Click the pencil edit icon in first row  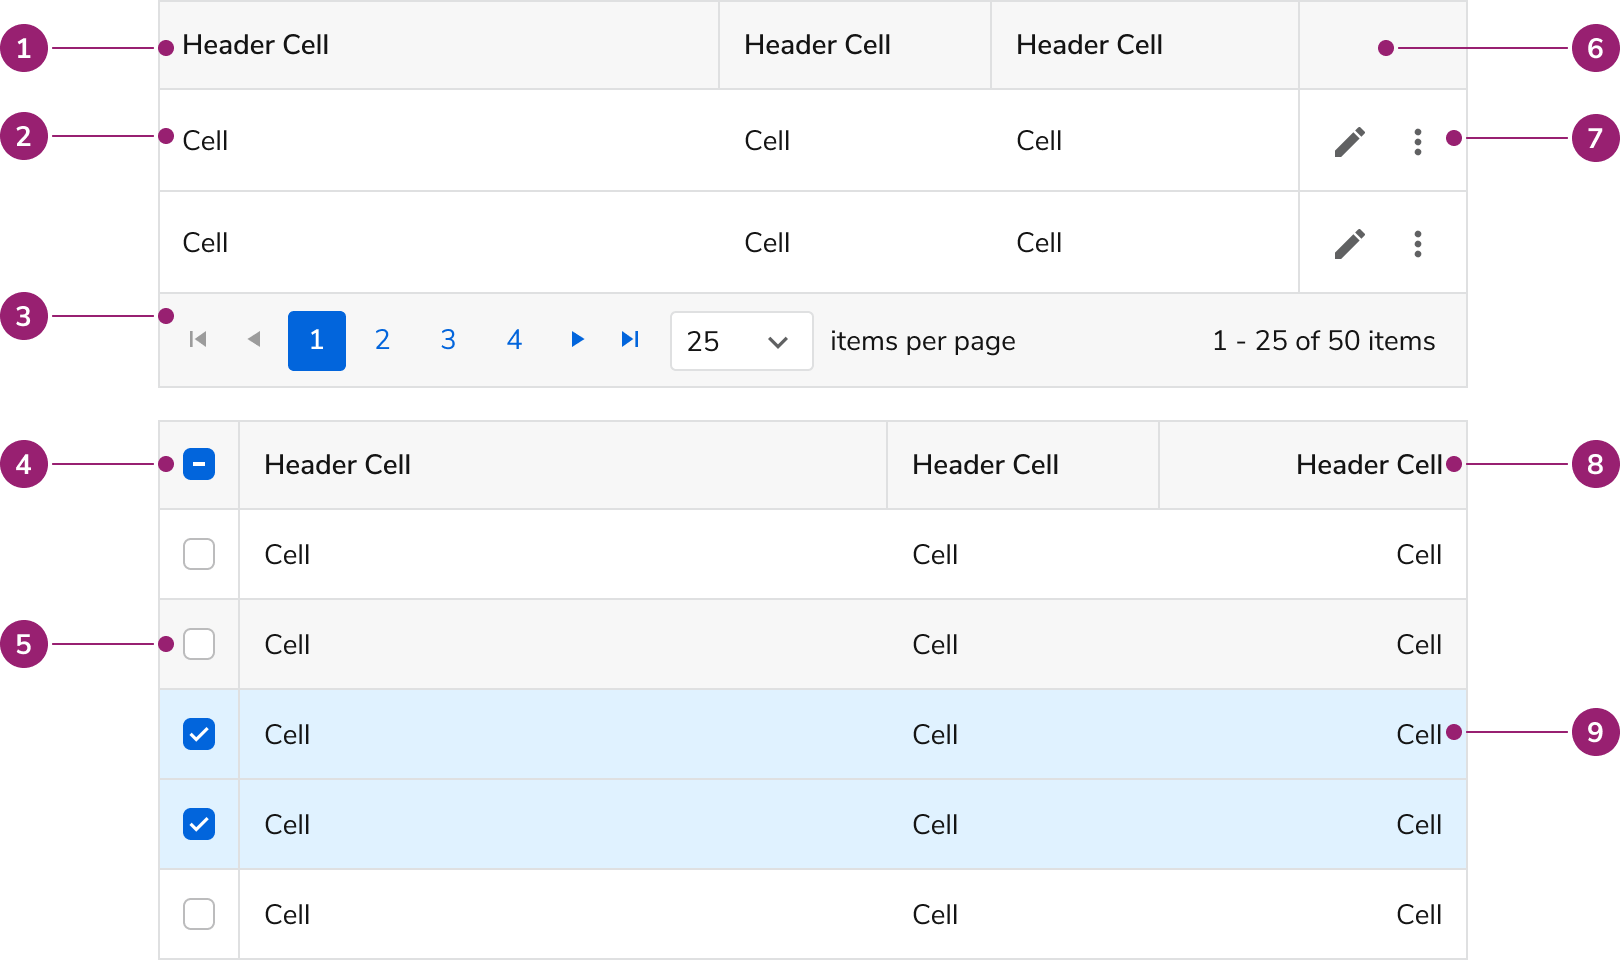[x=1349, y=142]
